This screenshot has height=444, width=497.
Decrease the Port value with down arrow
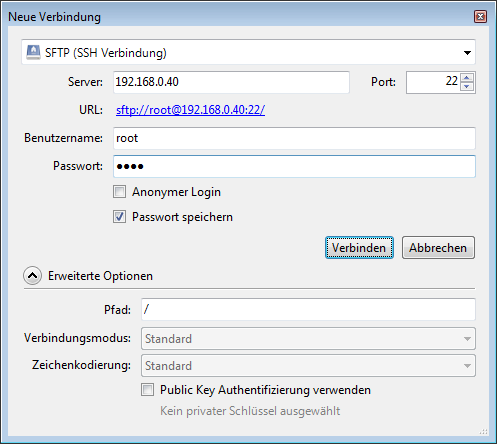467,86
